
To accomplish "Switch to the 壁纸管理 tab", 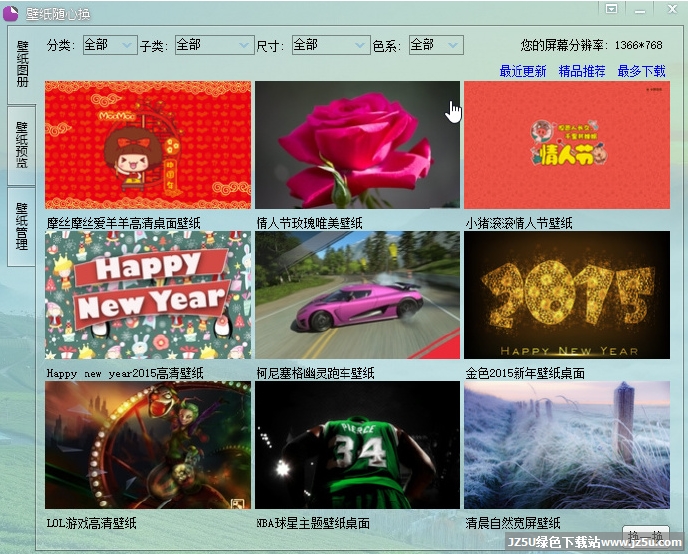I will (x=22, y=227).
